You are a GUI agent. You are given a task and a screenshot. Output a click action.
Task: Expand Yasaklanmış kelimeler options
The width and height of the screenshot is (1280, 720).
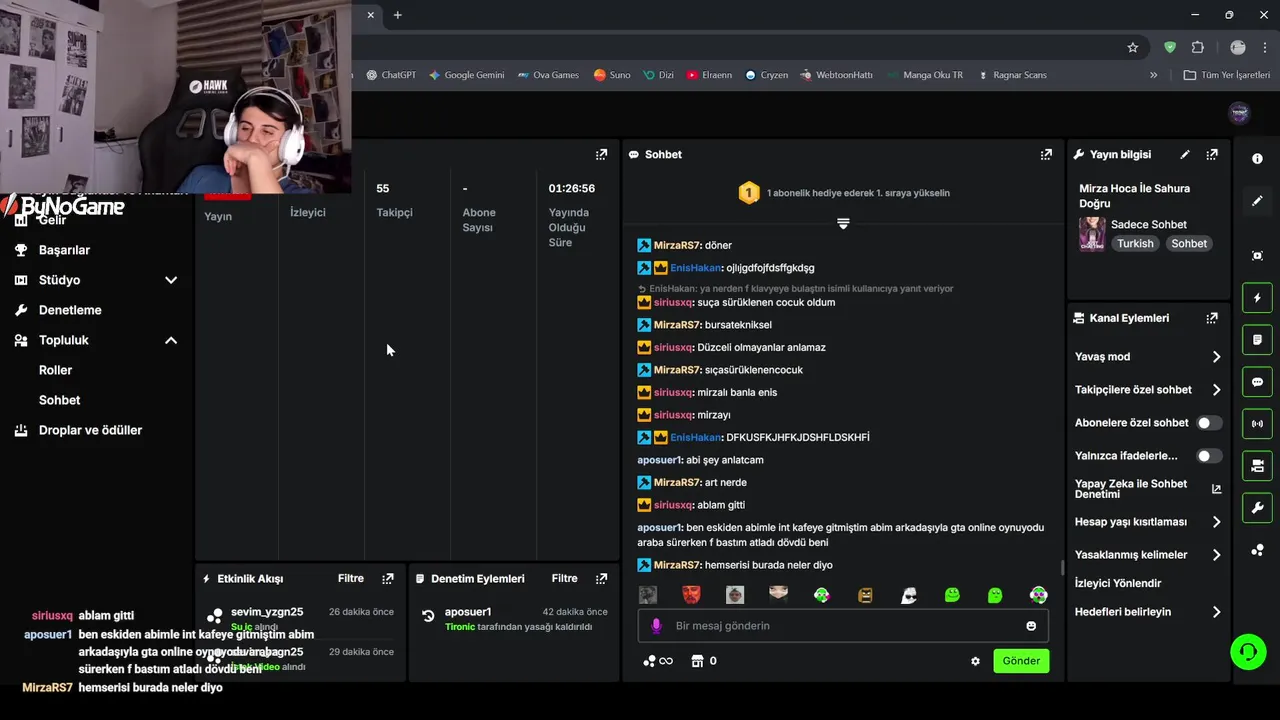(1216, 555)
